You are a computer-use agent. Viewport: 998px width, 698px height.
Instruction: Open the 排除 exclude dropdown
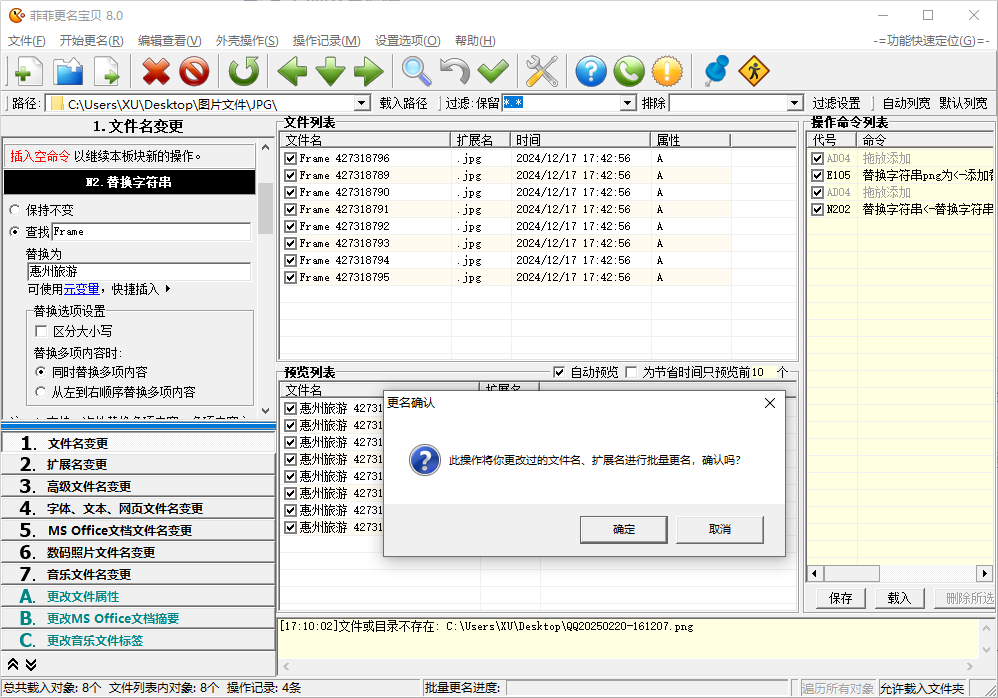pos(794,103)
